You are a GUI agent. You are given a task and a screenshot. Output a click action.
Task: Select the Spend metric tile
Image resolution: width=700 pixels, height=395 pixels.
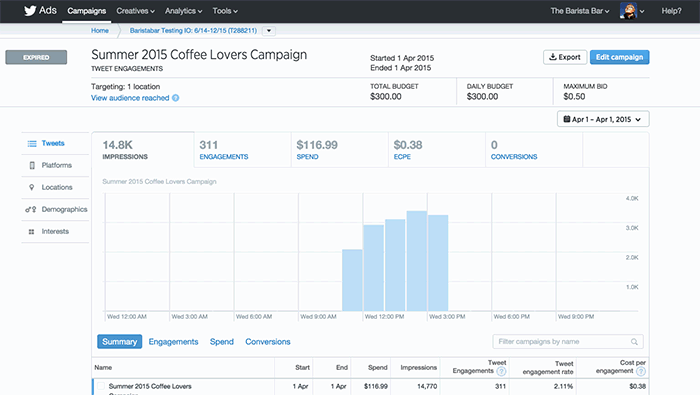(340, 150)
